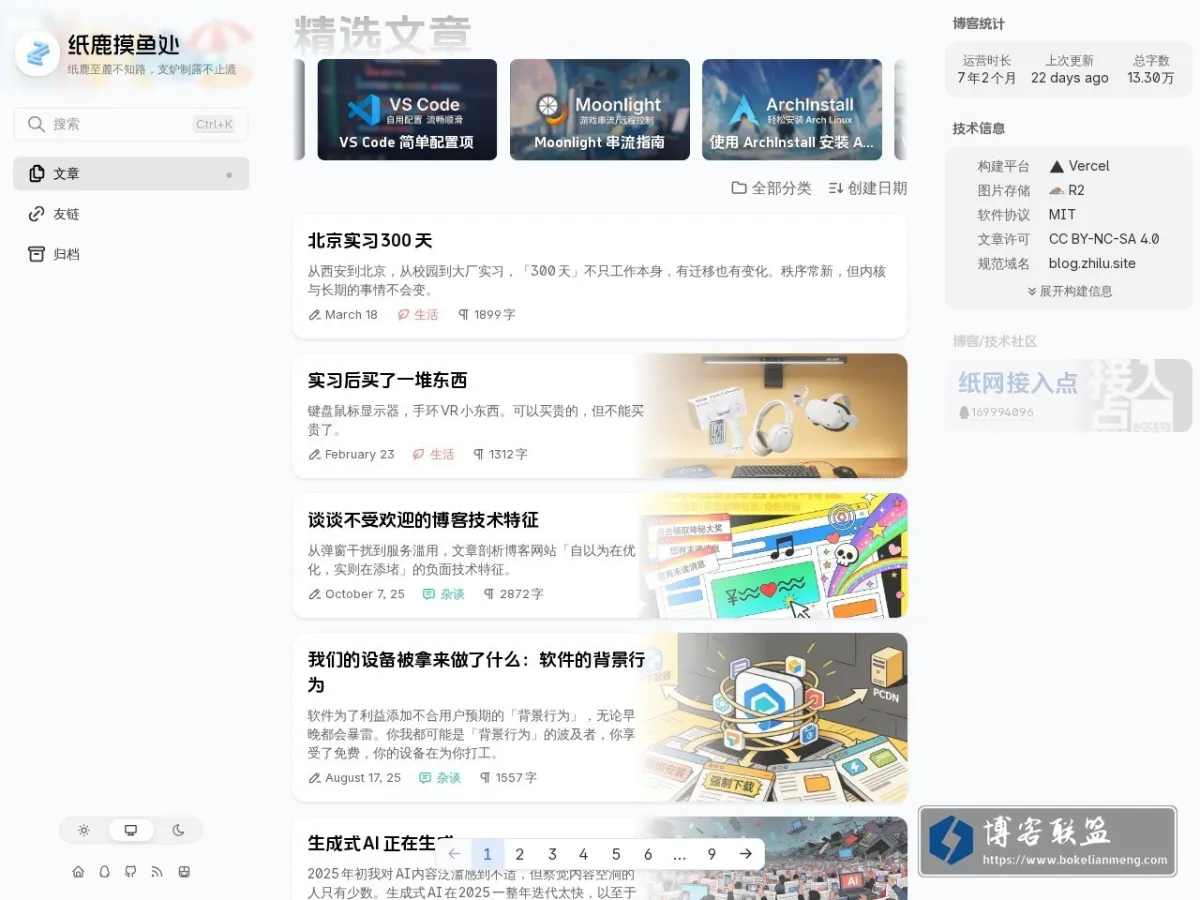Click the paragraph icon beside 1899 字
This screenshot has width=1200, height=900.
[463, 315]
